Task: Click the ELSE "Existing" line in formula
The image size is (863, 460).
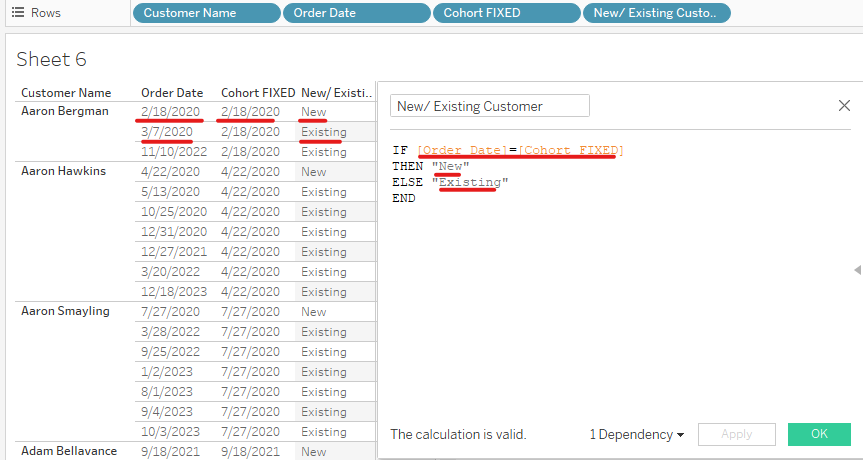Action: pos(450,182)
